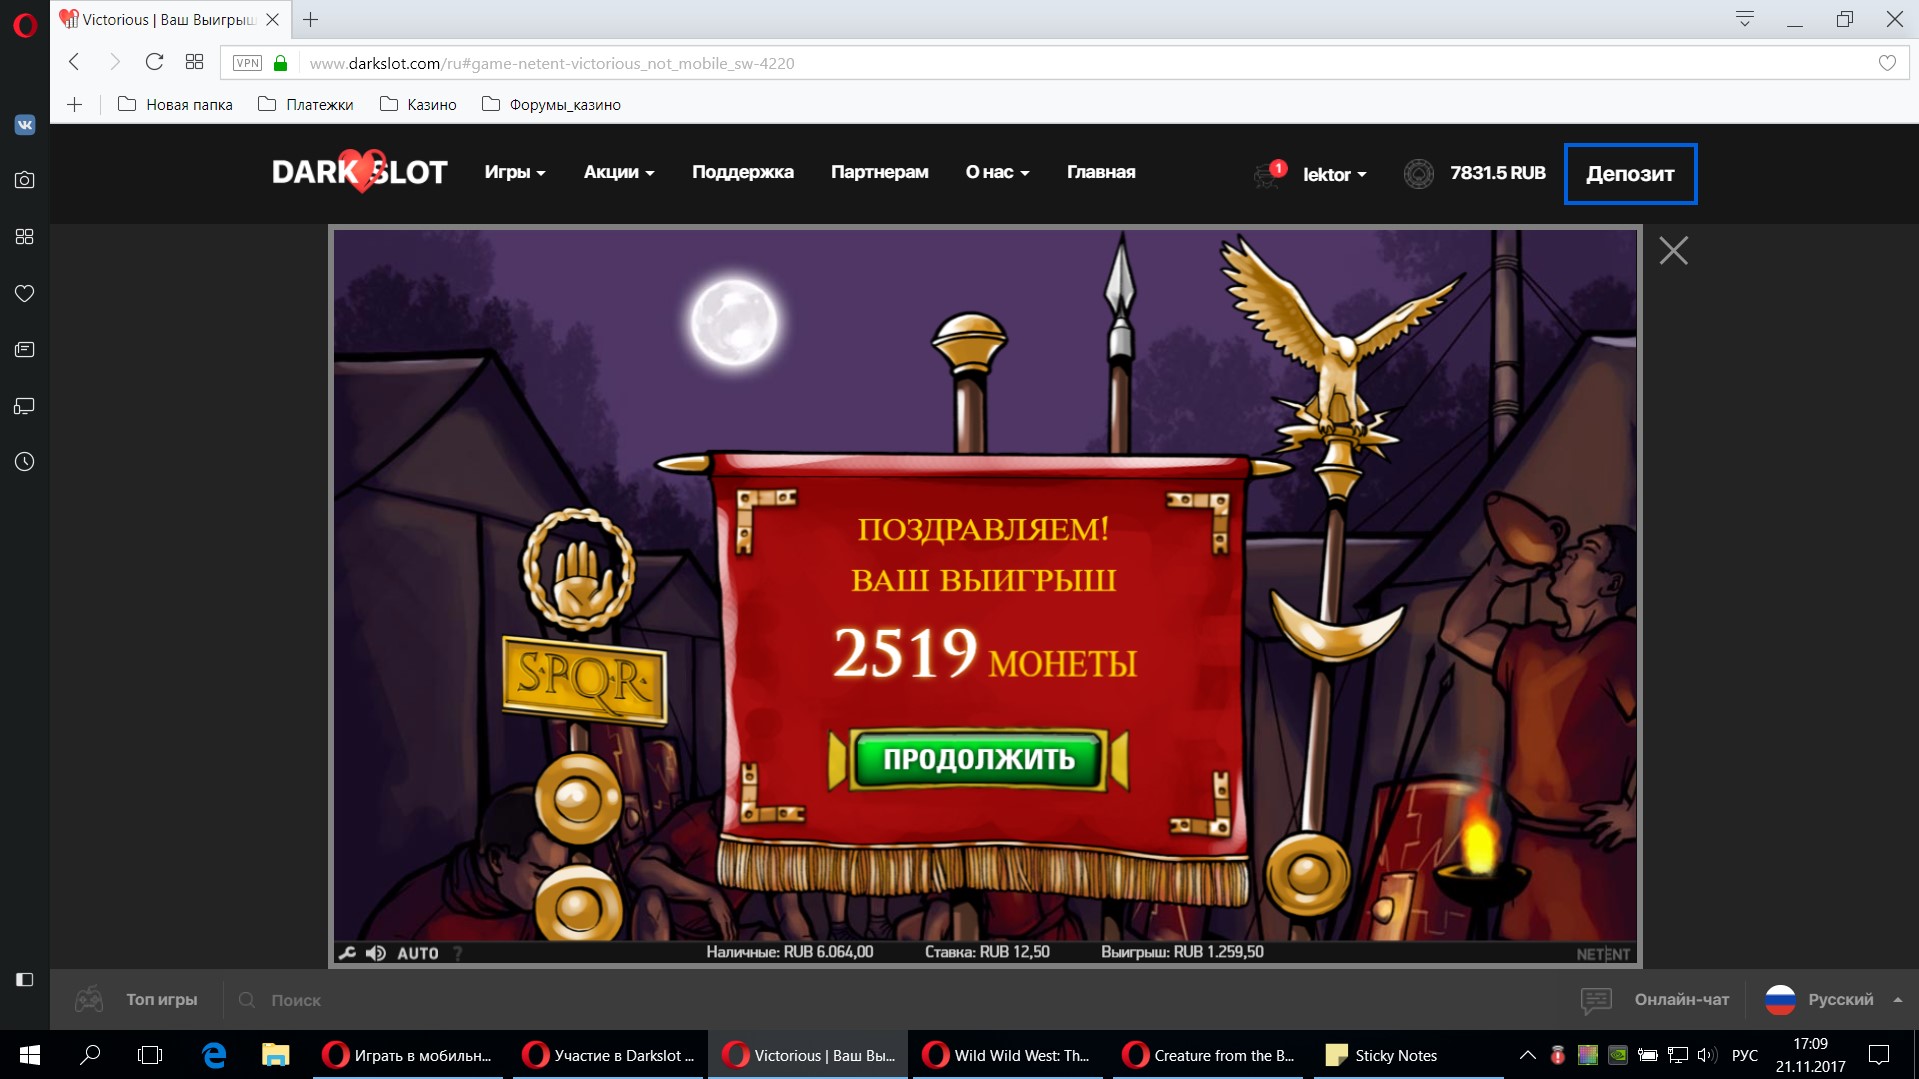Open the Партнерам page
The width and height of the screenshot is (1919, 1079).
tap(880, 172)
